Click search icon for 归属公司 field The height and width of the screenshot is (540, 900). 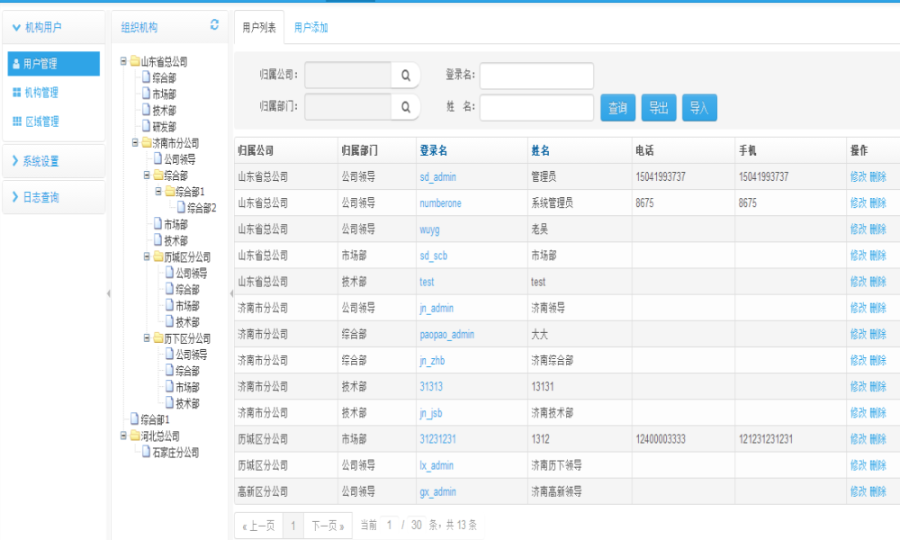pyautogui.click(x=406, y=75)
